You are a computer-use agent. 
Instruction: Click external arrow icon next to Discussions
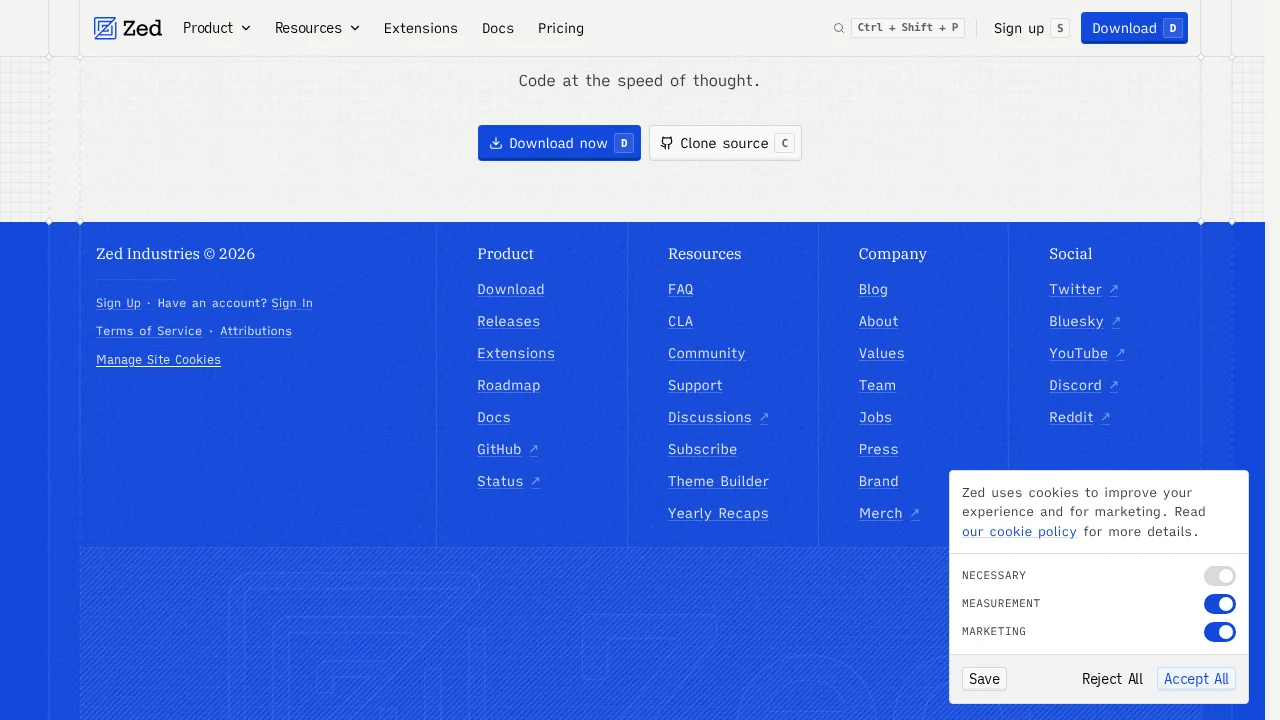click(x=764, y=418)
